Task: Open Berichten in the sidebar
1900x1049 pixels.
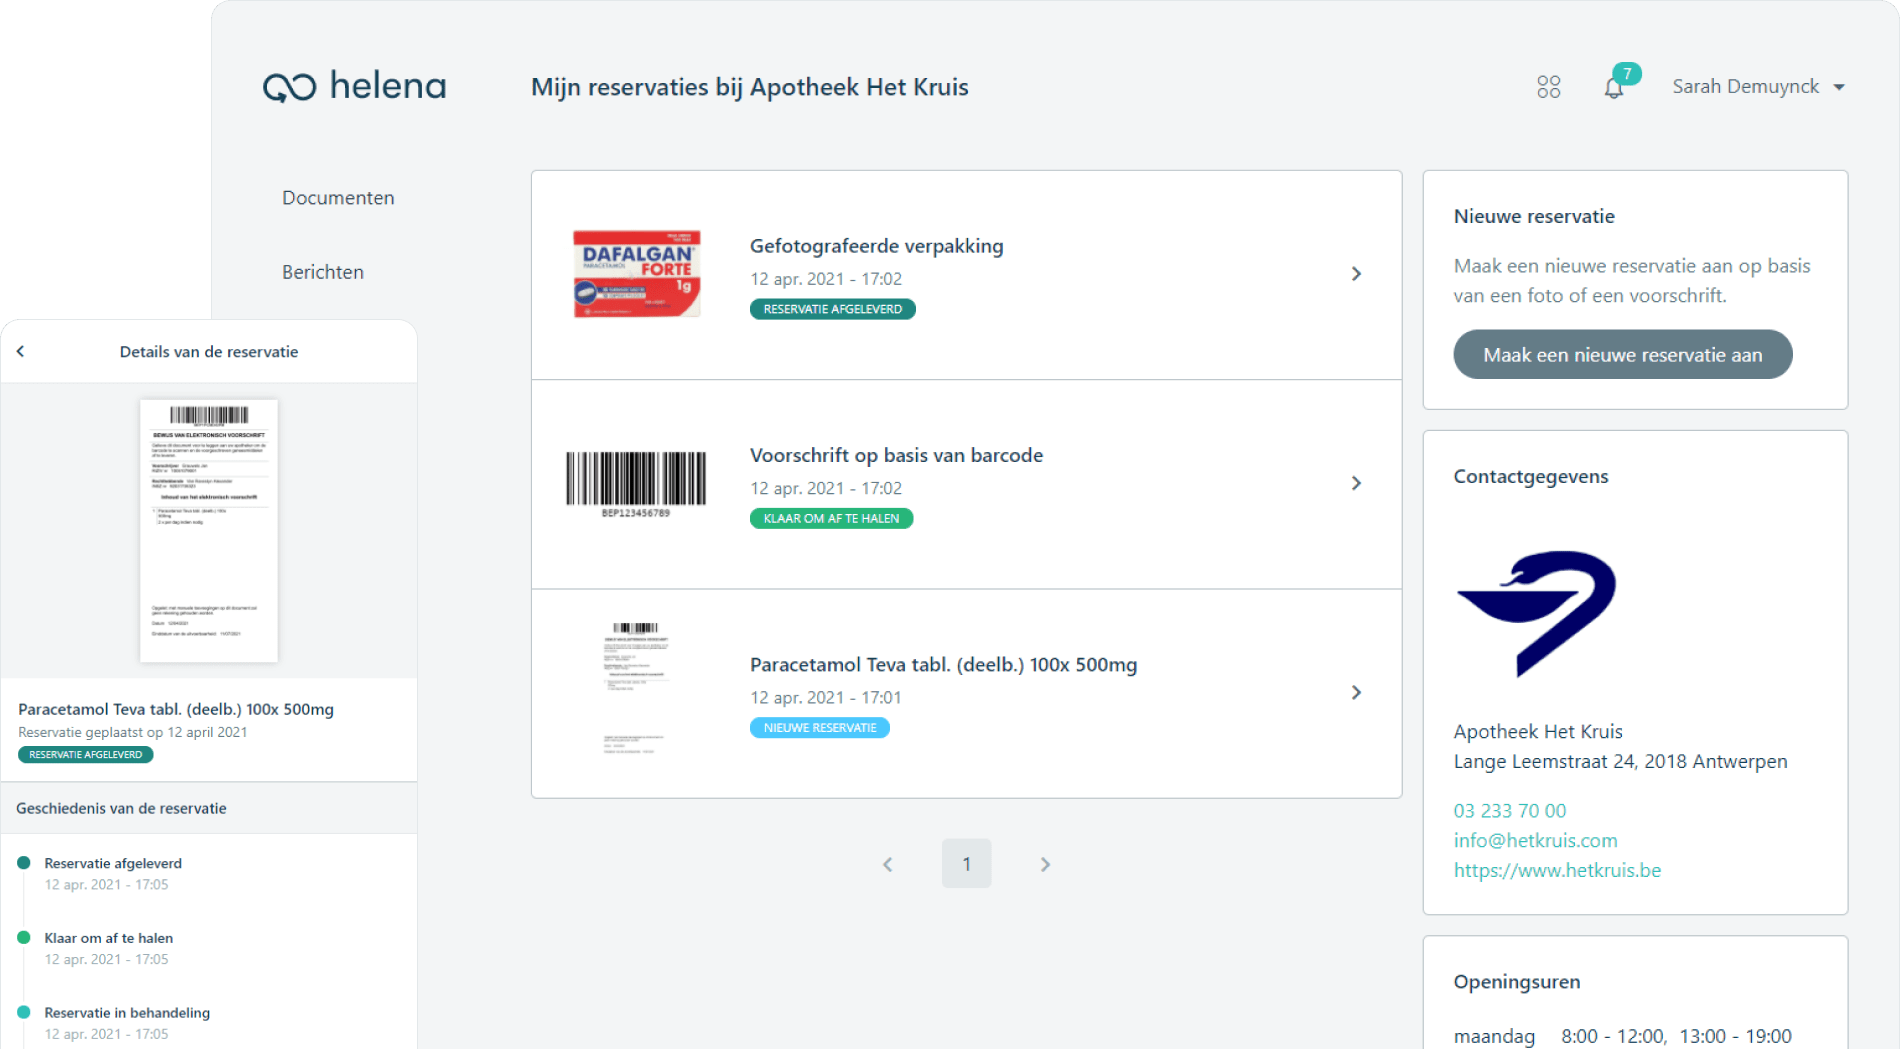Action: click(x=323, y=272)
